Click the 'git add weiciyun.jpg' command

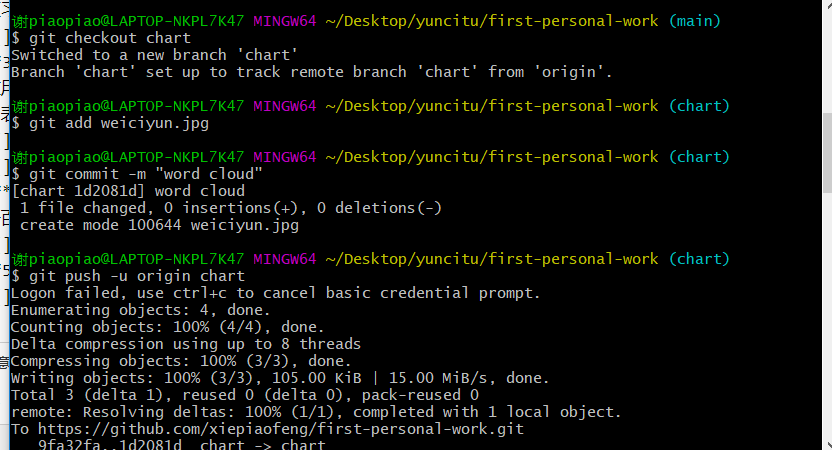point(119,123)
